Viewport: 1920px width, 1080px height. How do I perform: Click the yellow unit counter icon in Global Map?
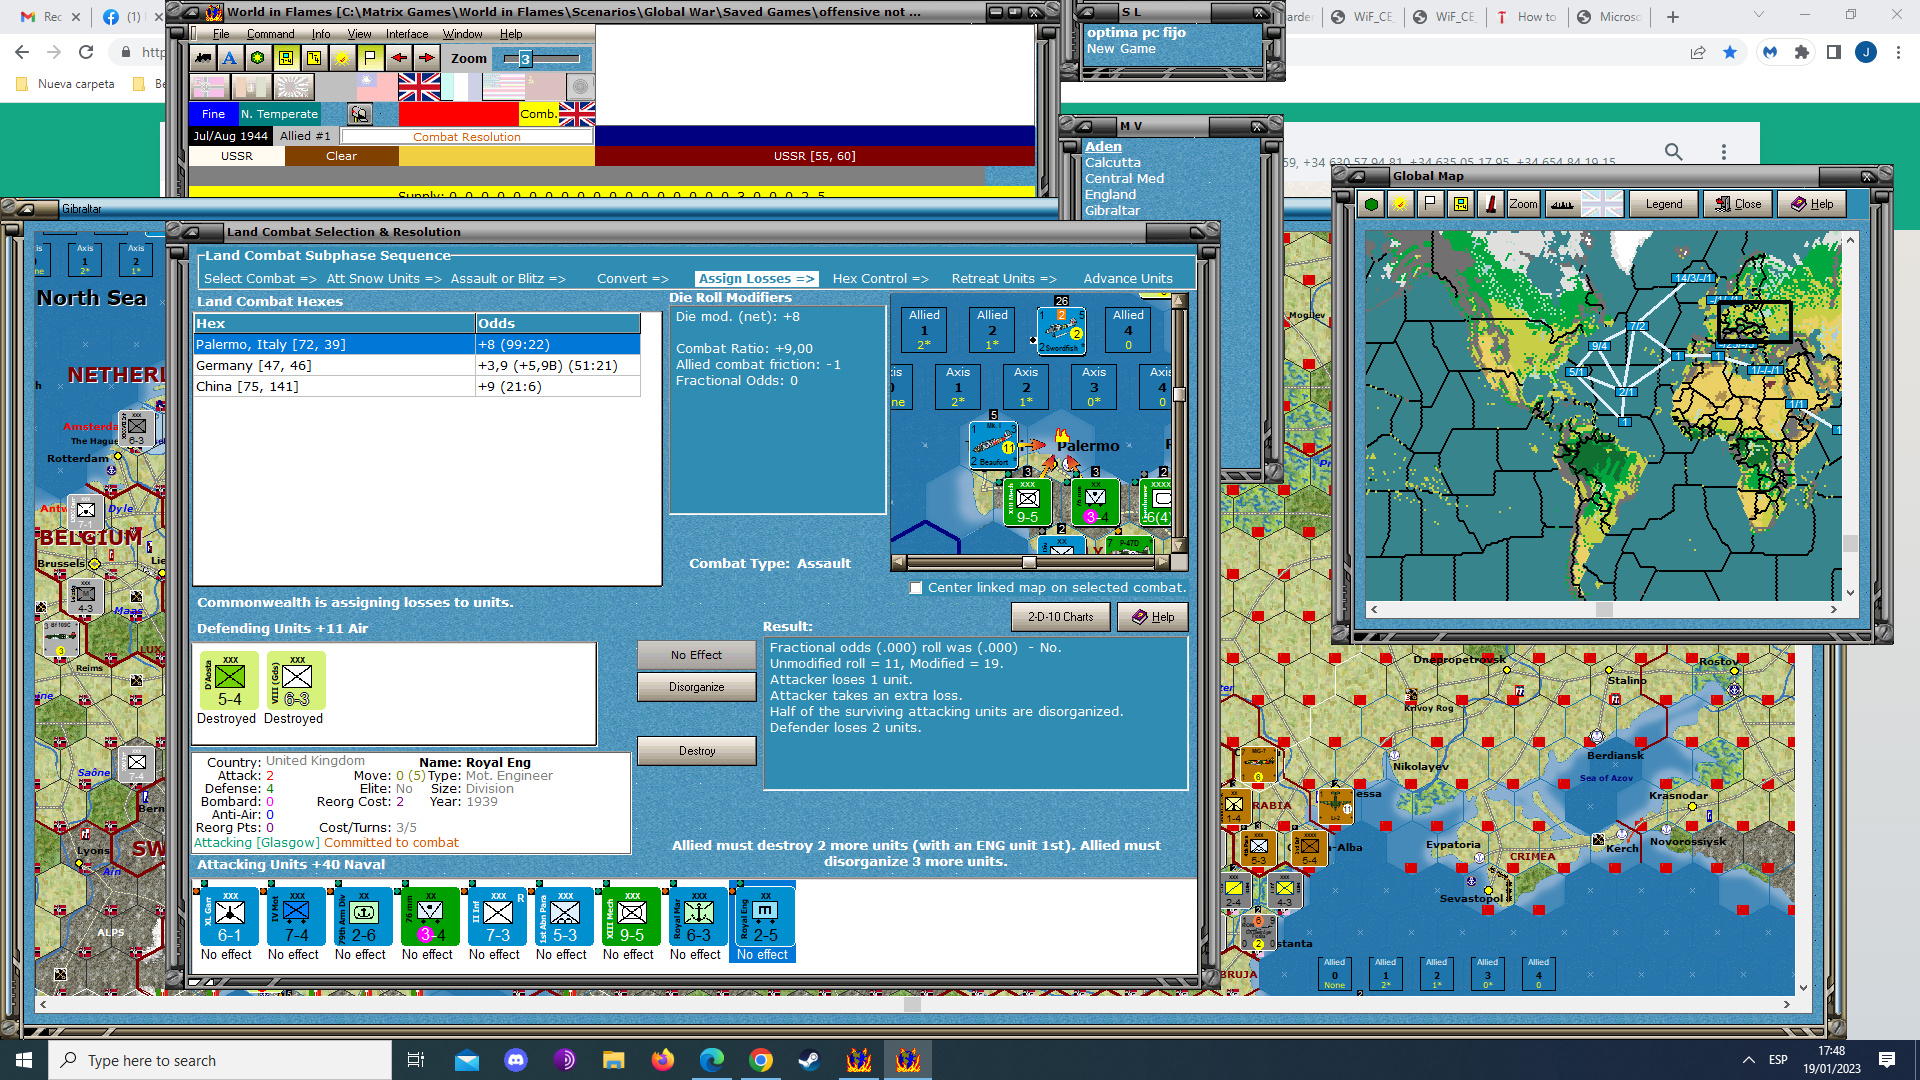(1461, 204)
